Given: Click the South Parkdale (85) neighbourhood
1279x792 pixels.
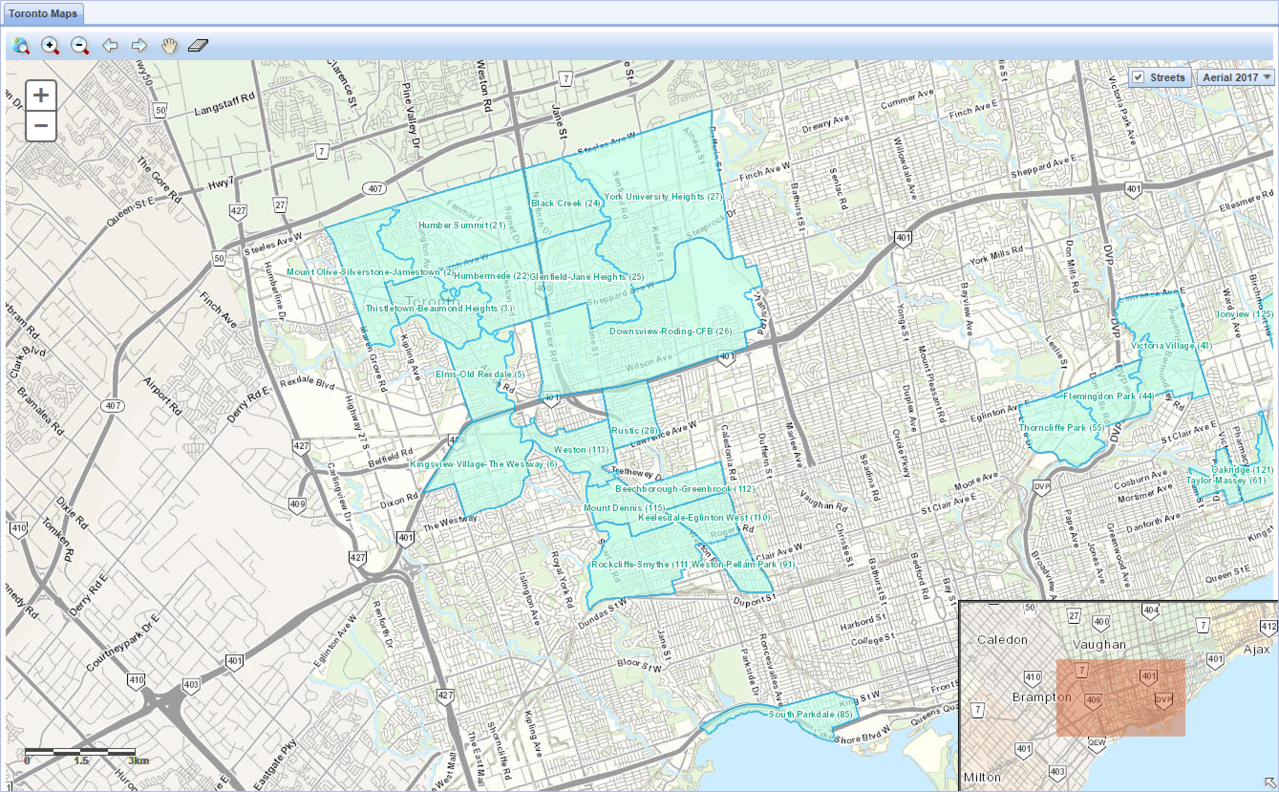Looking at the screenshot, I should point(810,714).
